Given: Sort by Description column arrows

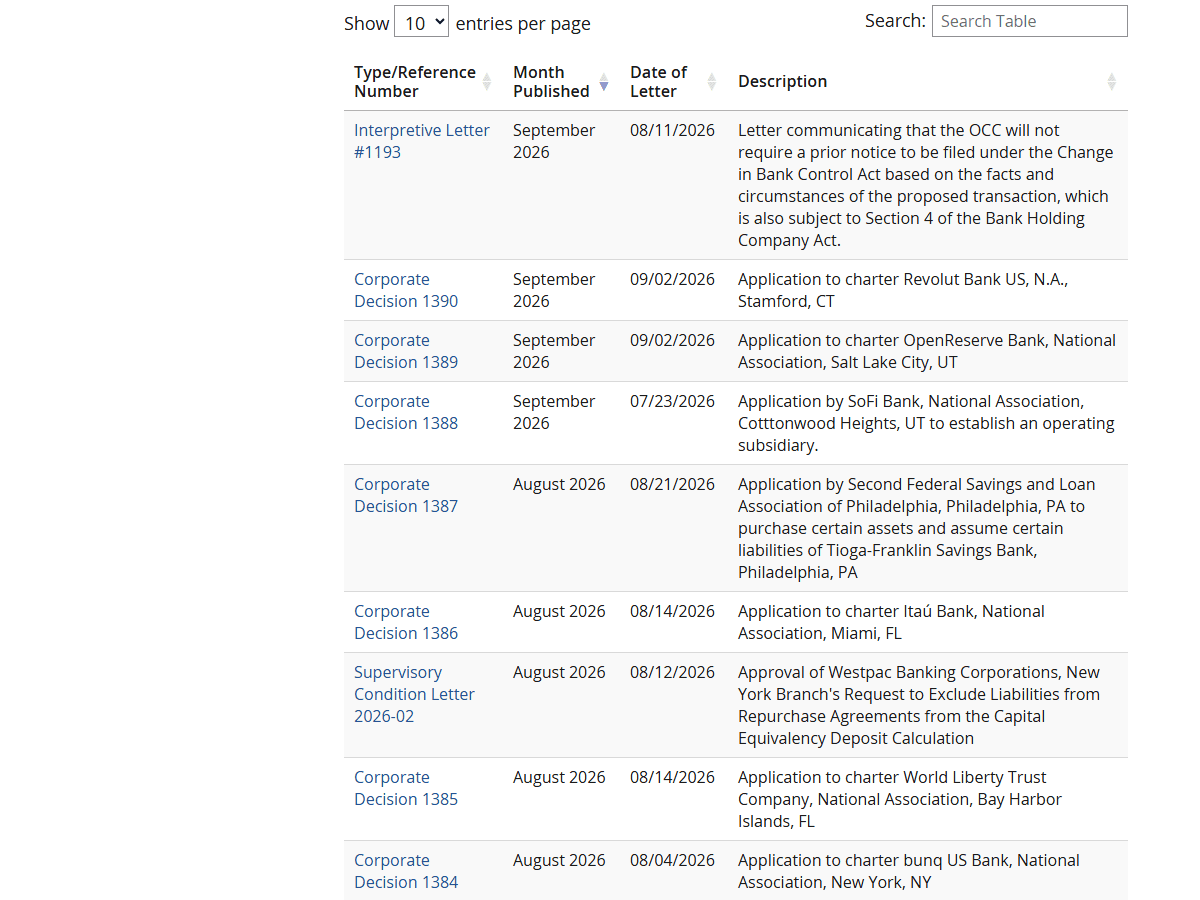Looking at the screenshot, I should point(1111,82).
